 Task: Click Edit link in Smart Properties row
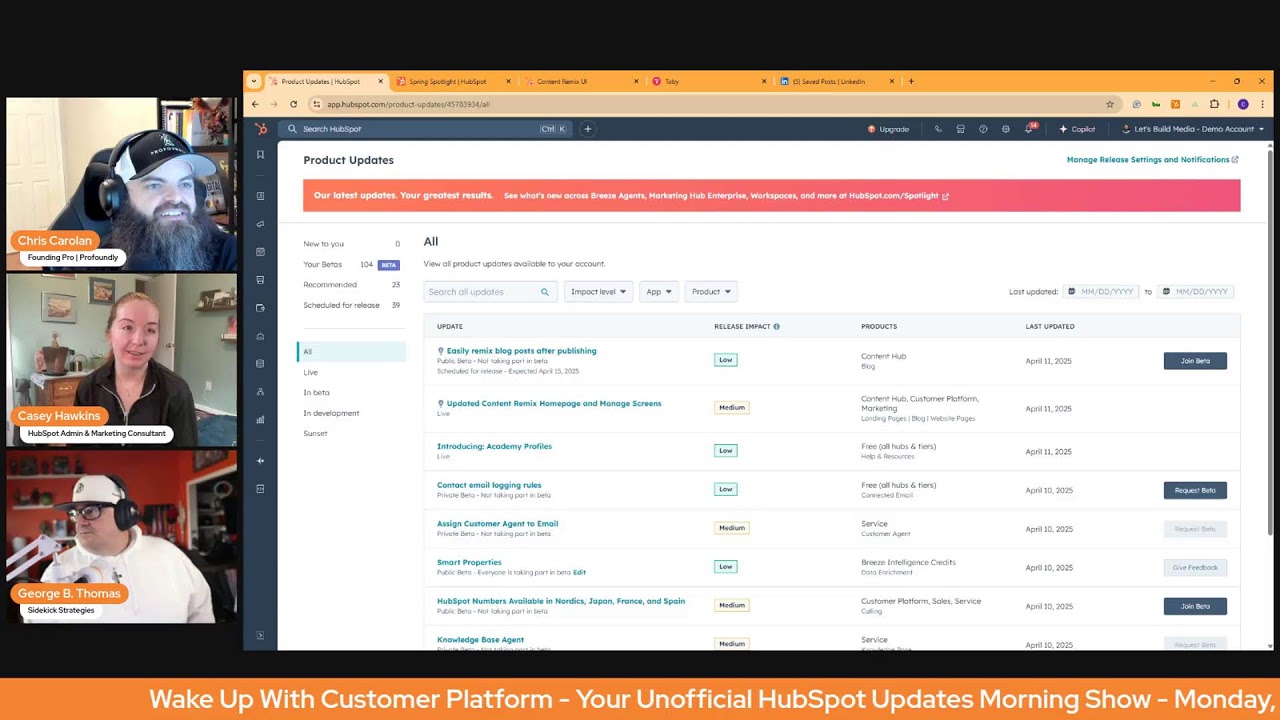[579, 573]
